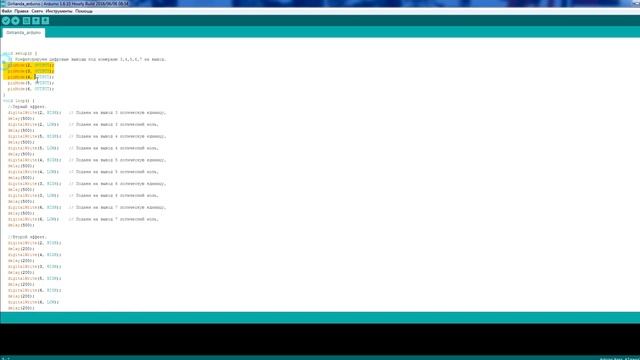640x360 pixels.
Task: Open the Помощь menu
Action: (84, 11)
